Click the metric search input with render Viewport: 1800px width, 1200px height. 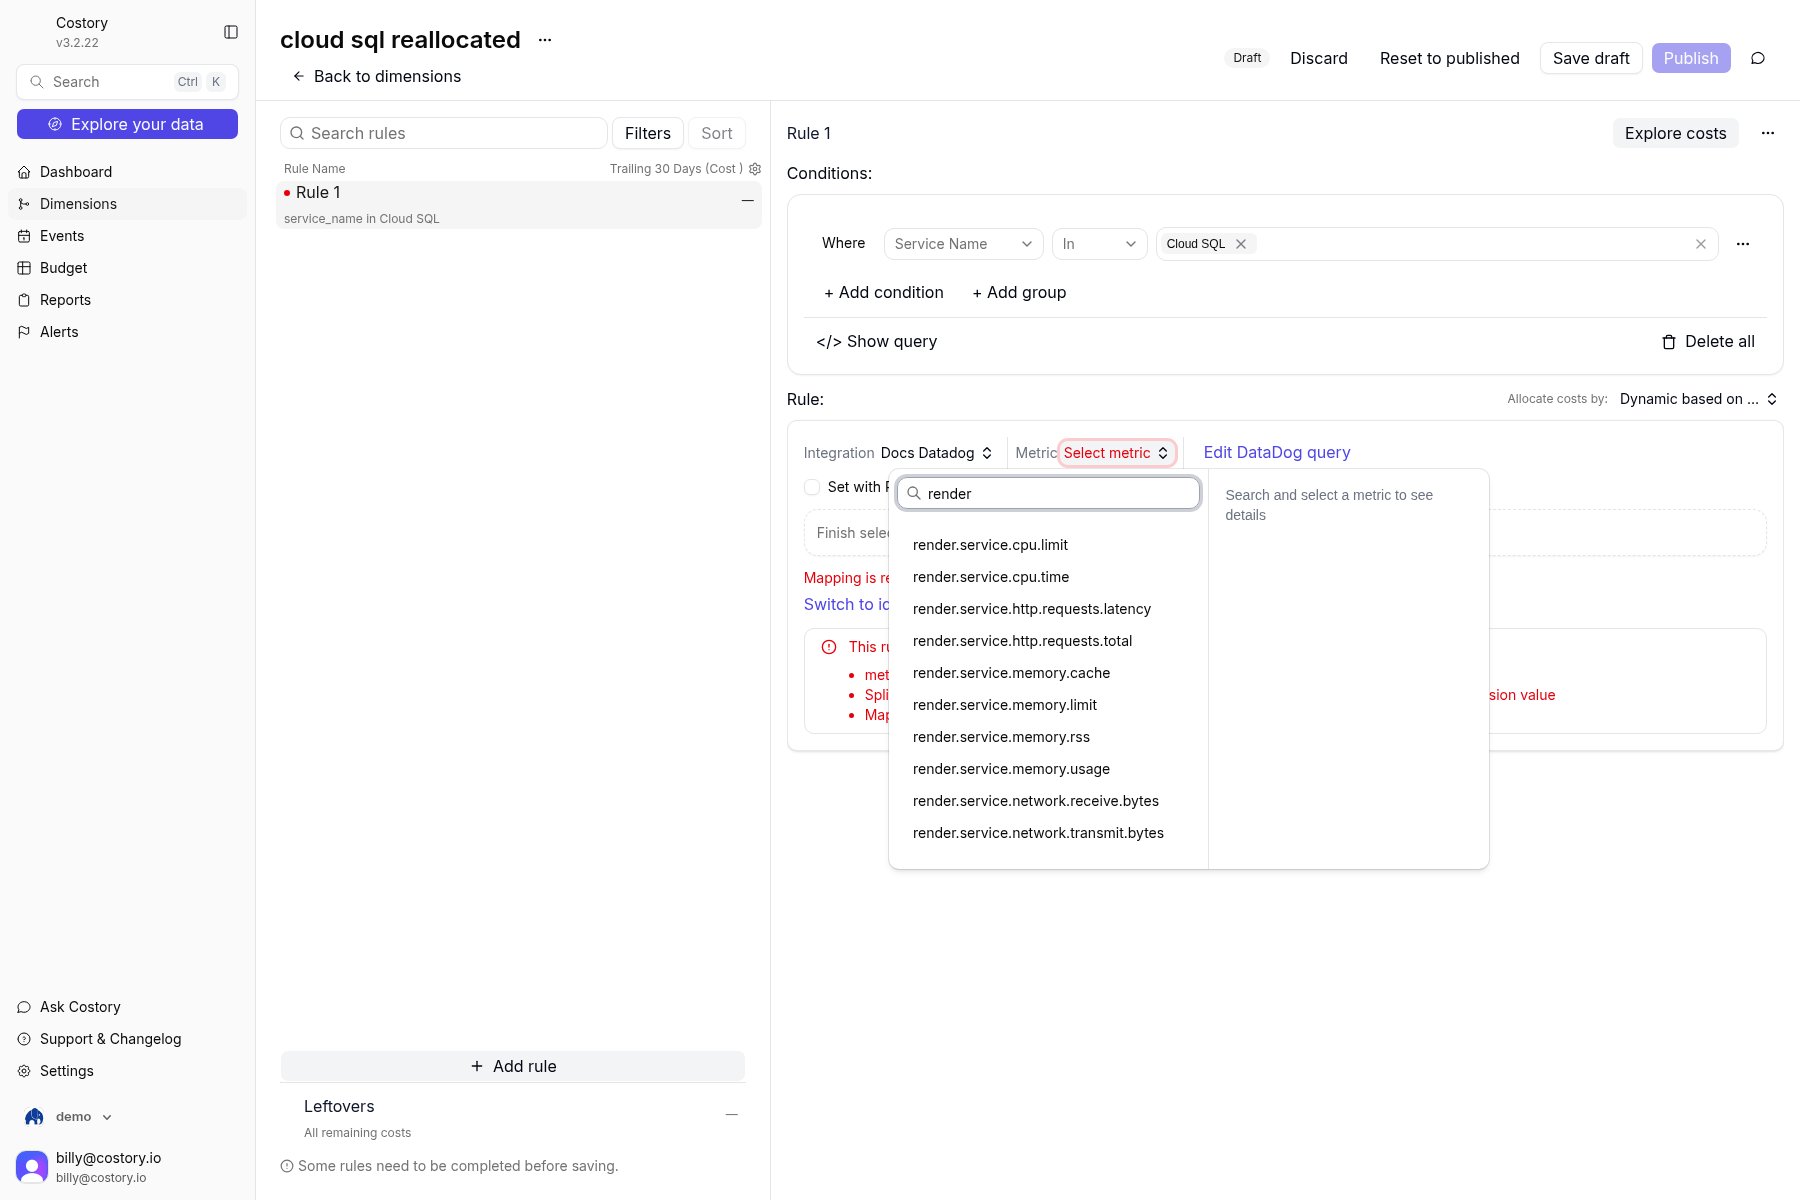point(1048,493)
